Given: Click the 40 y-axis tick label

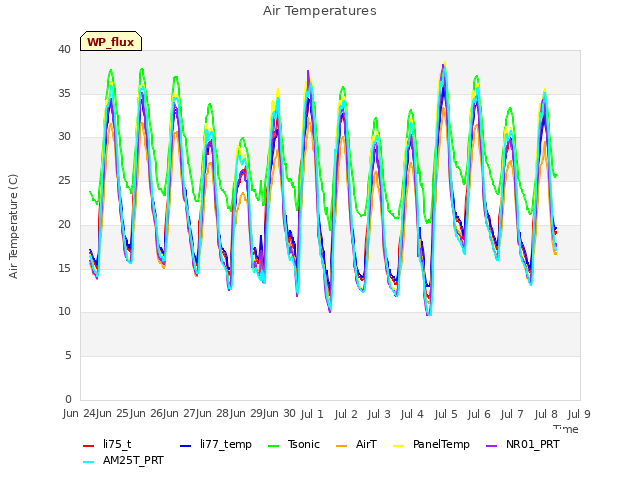Looking at the screenshot, I should [x=64, y=49].
